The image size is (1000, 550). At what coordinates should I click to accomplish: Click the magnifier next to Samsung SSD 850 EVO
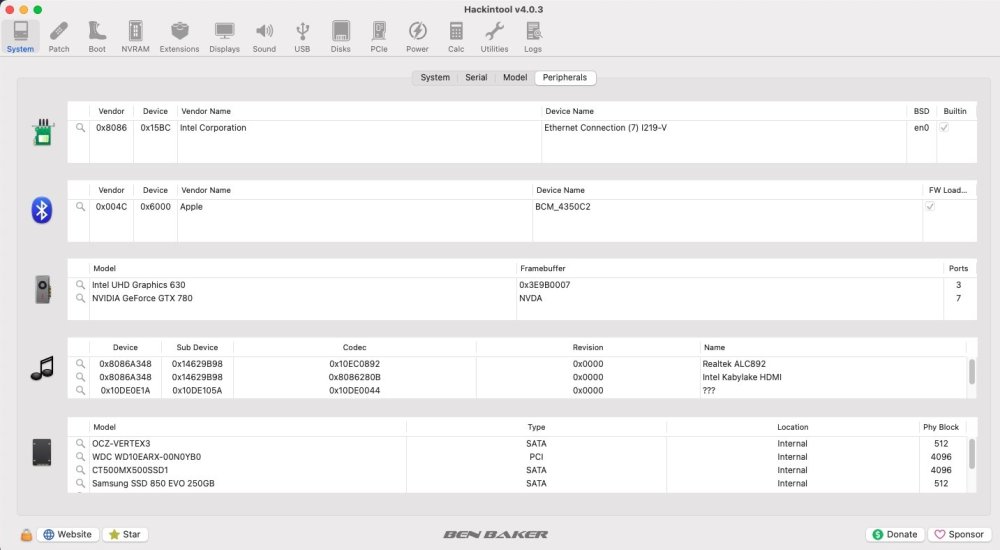click(x=80, y=484)
